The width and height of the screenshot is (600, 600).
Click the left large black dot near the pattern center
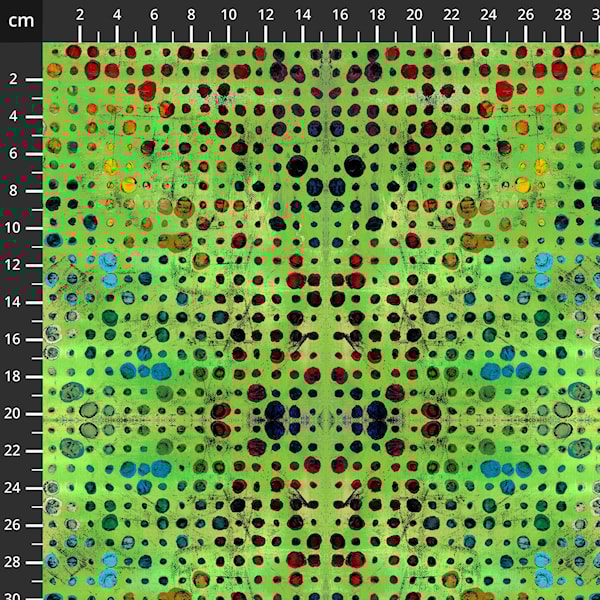297,166
